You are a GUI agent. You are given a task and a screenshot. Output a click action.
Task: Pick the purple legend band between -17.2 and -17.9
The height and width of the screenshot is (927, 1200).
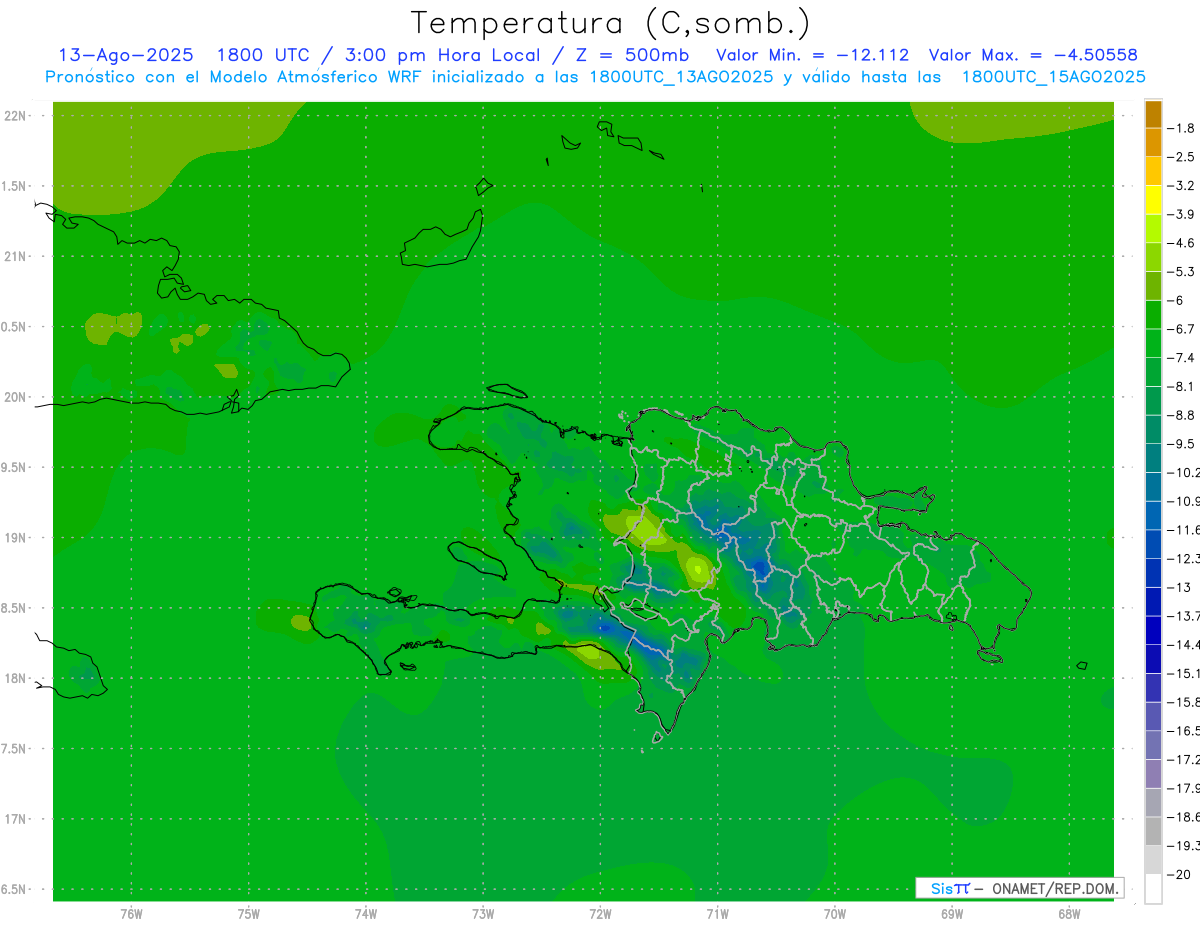1153,773
